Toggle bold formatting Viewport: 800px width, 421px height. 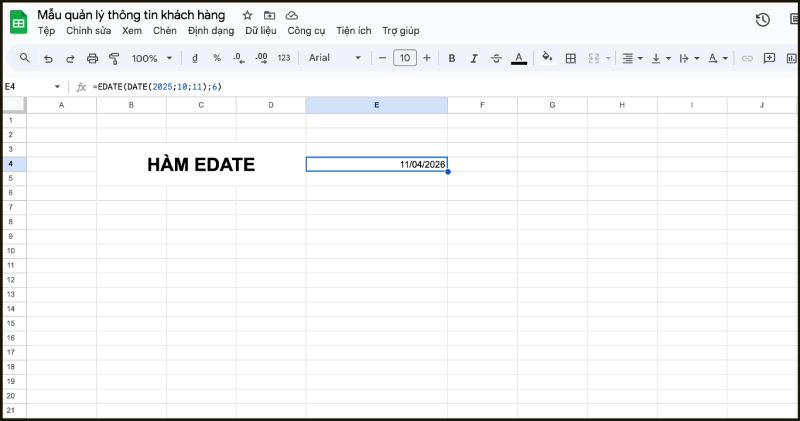[452, 59]
